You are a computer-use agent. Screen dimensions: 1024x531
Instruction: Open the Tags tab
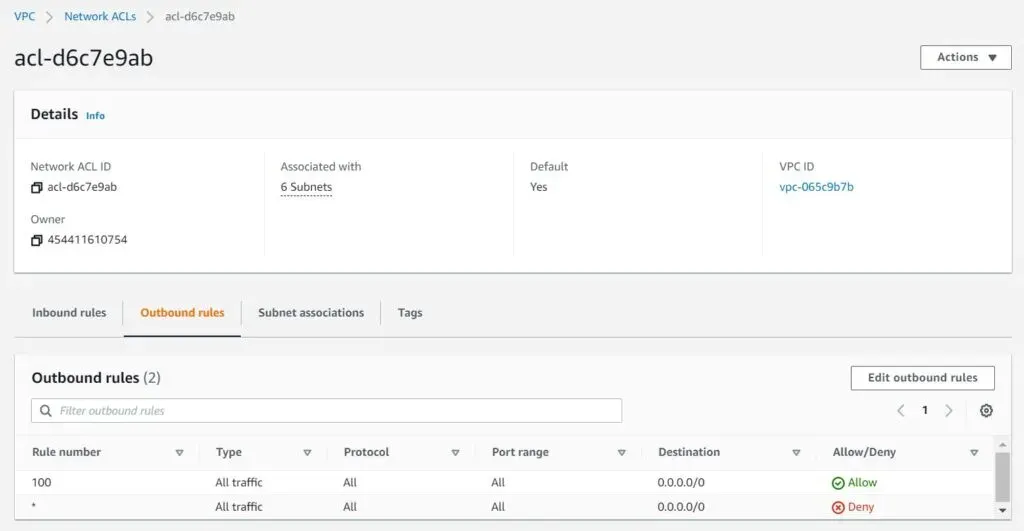(x=410, y=313)
